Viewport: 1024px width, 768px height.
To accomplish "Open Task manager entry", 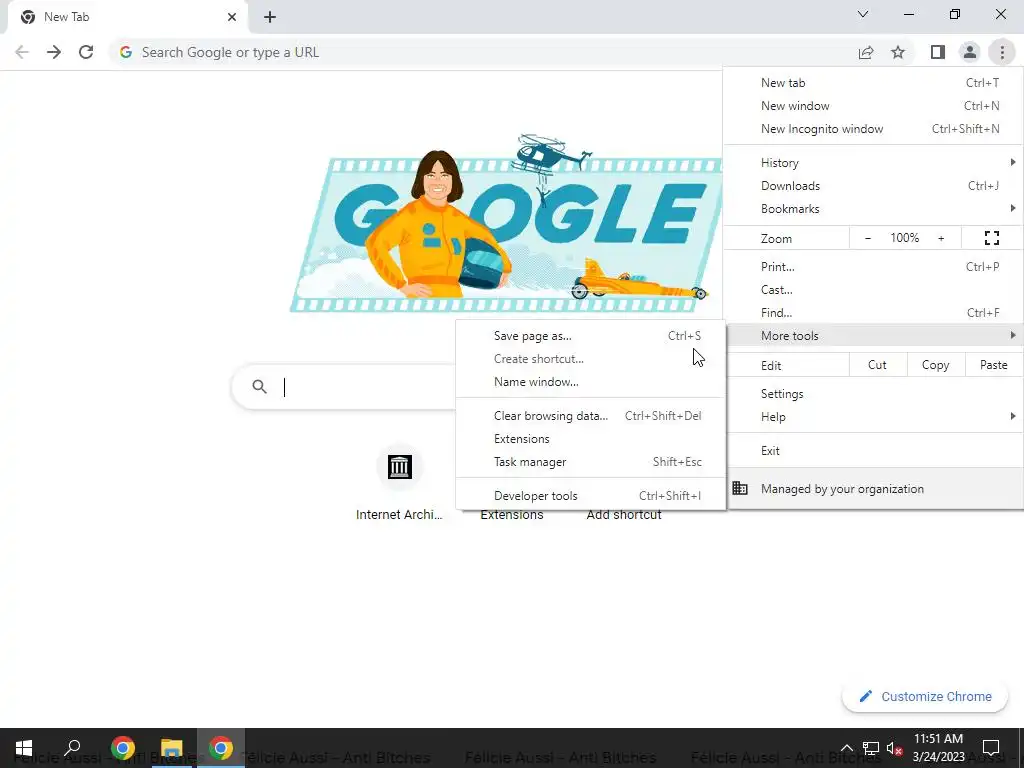I will pyautogui.click(x=590, y=462).
